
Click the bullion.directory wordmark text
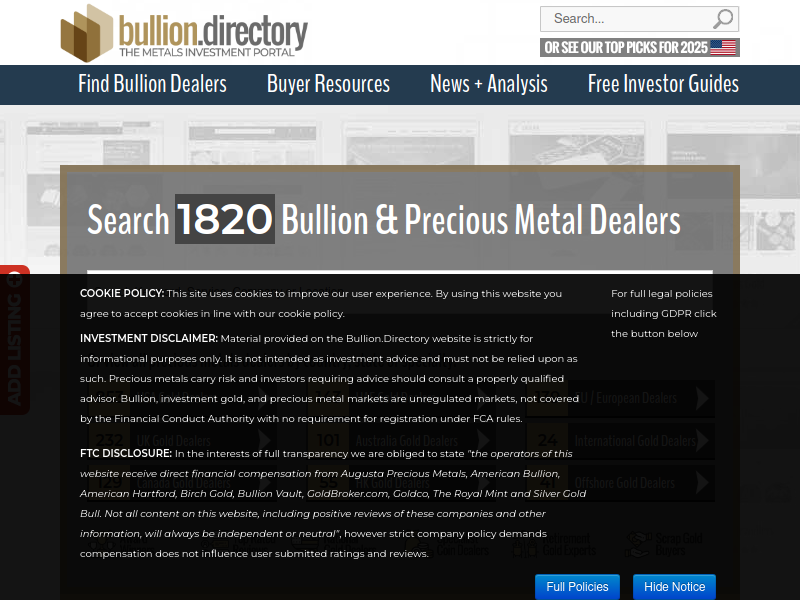[212, 32]
